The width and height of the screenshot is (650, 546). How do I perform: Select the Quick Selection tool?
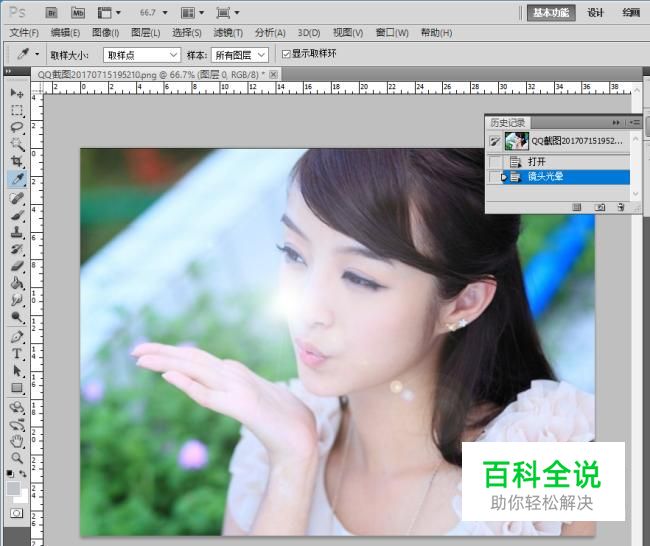[x=17, y=144]
